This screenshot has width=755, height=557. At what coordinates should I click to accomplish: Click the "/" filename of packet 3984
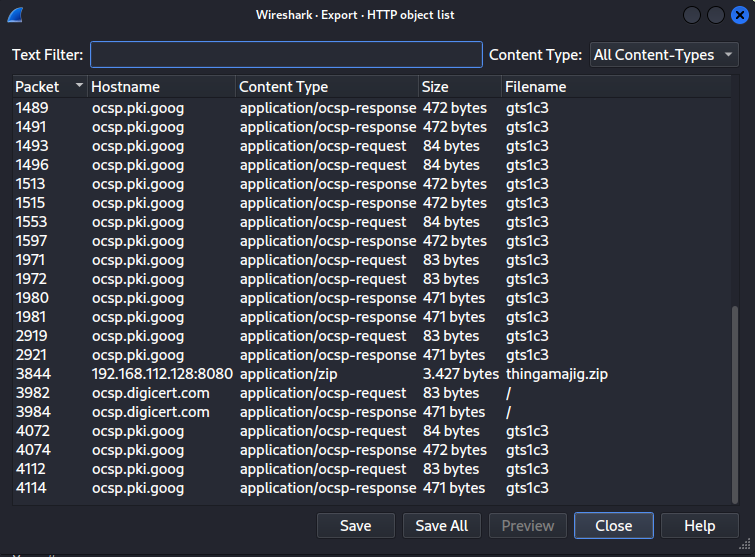508,412
